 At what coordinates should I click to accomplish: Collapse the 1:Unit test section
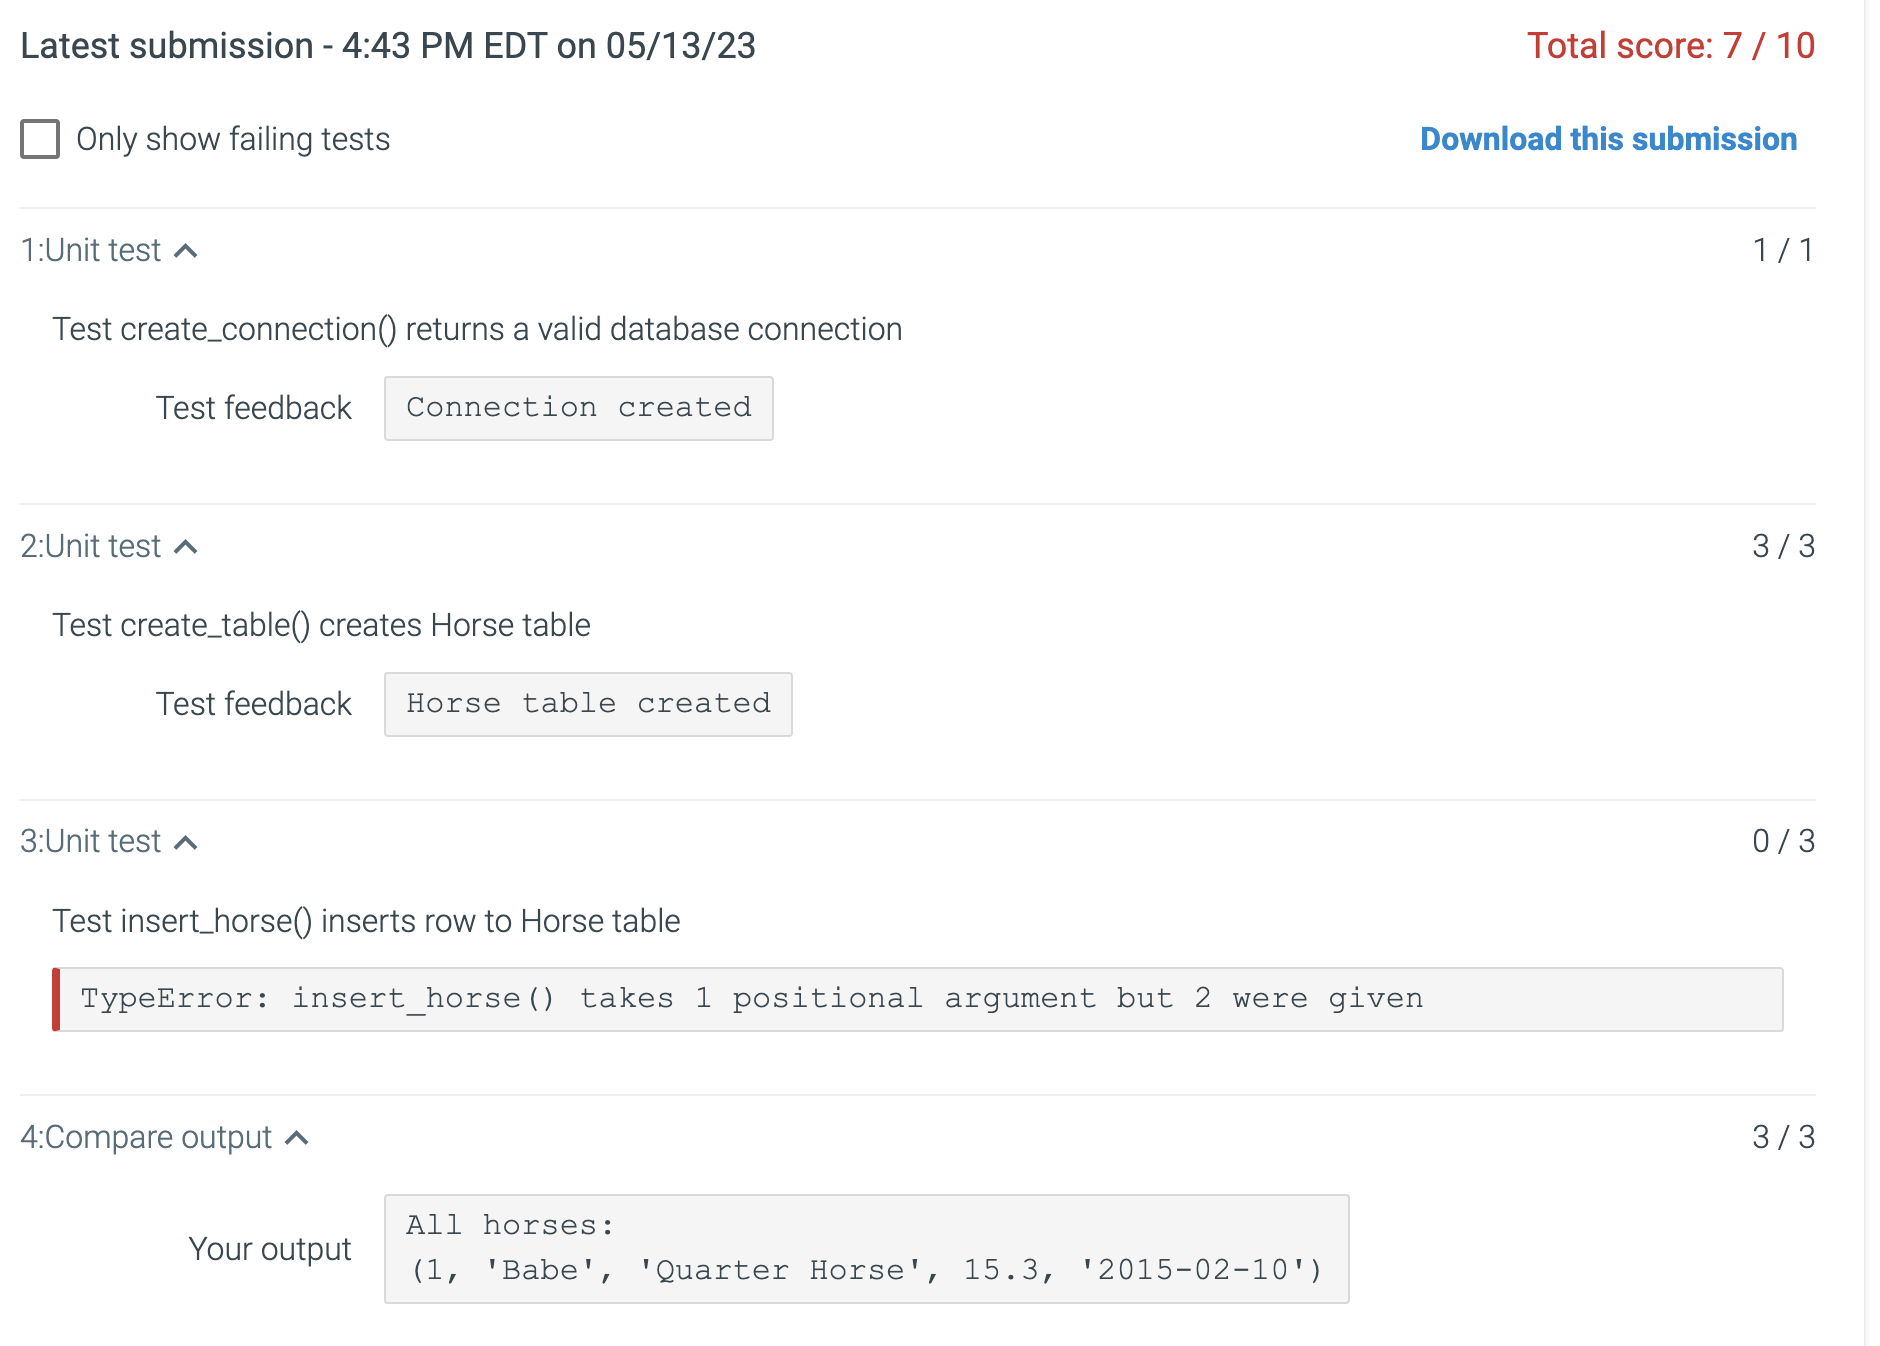(x=187, y=250)
